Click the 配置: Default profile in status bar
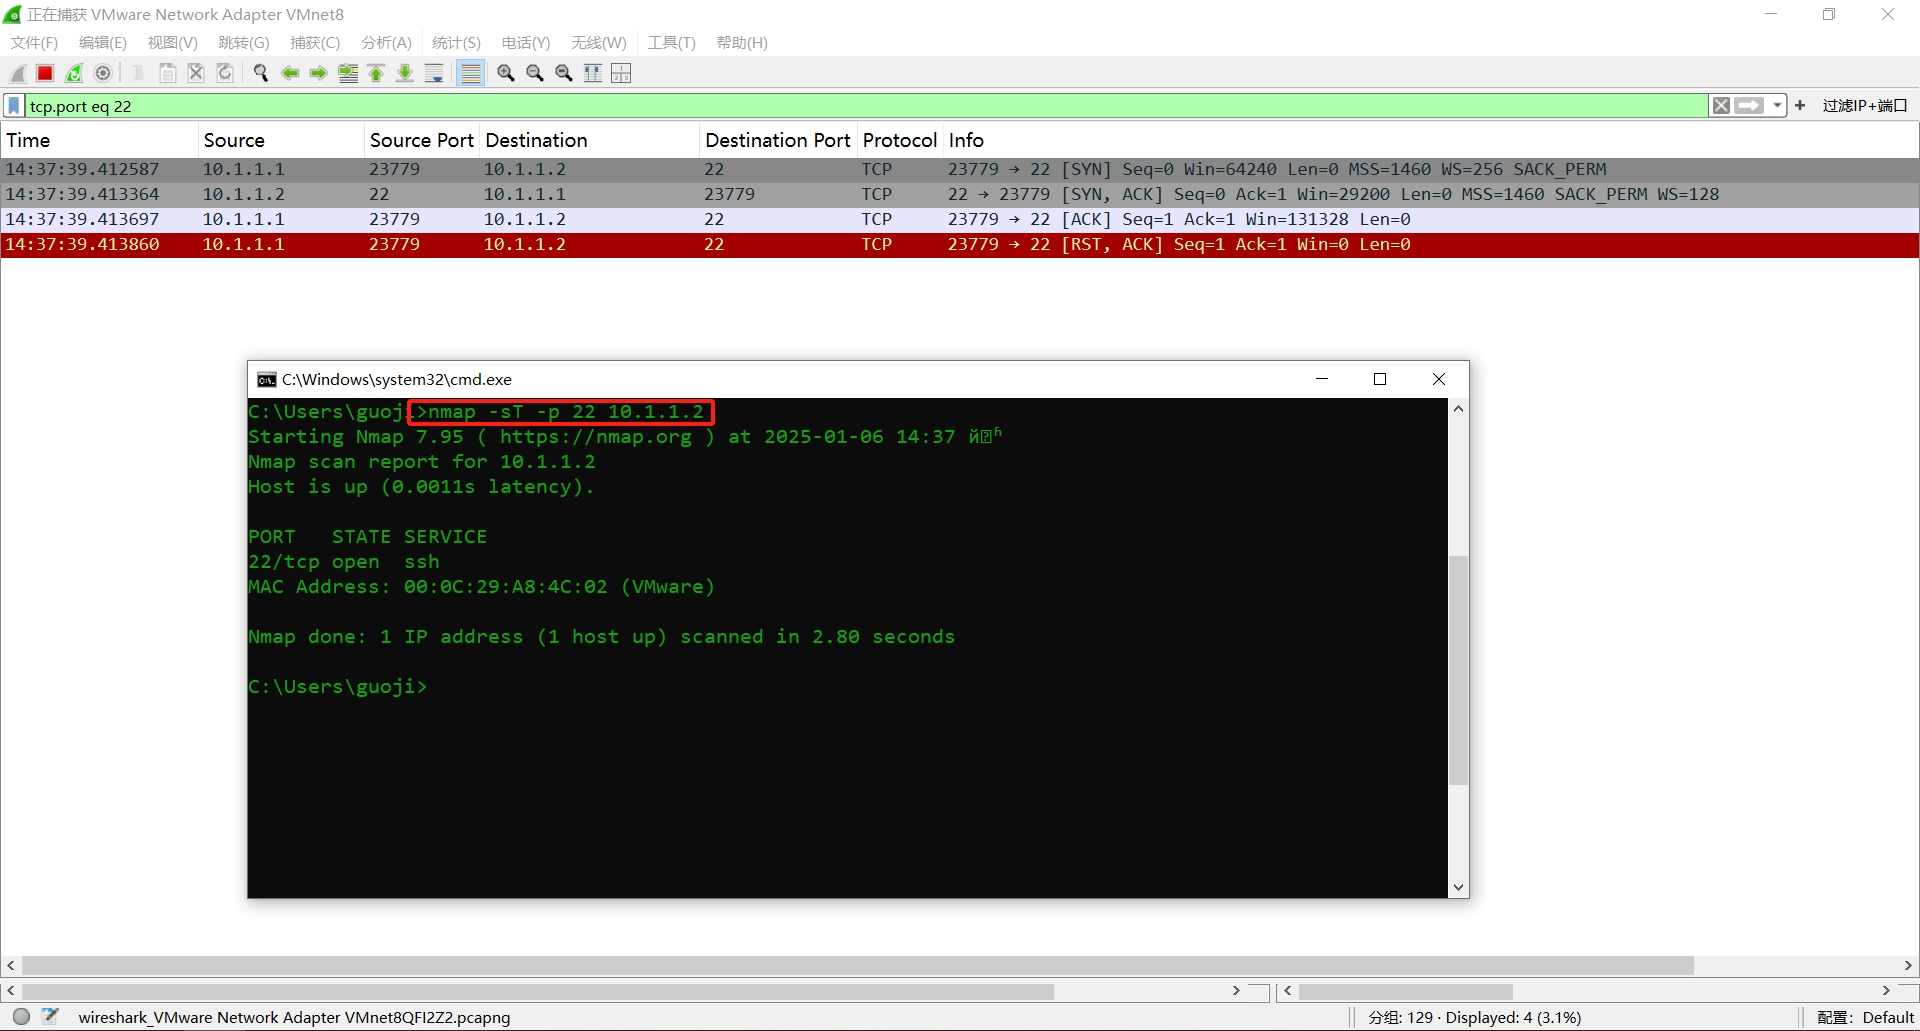The width and height of the screenshot is (1920, 1031). 1865,1018
